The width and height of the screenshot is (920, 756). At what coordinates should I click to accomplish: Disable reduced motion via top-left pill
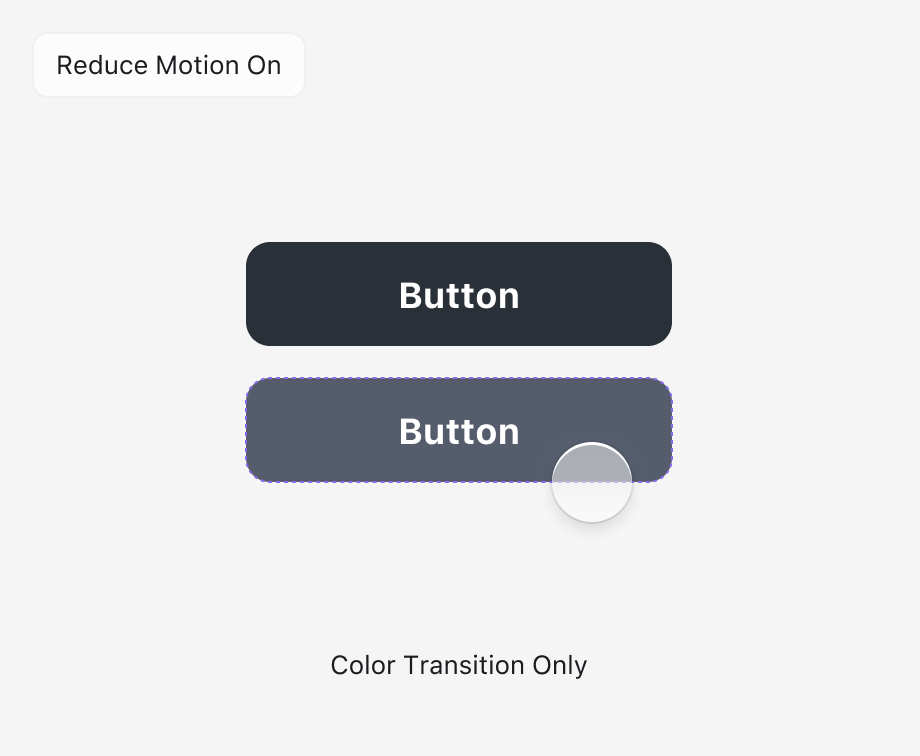169,65
